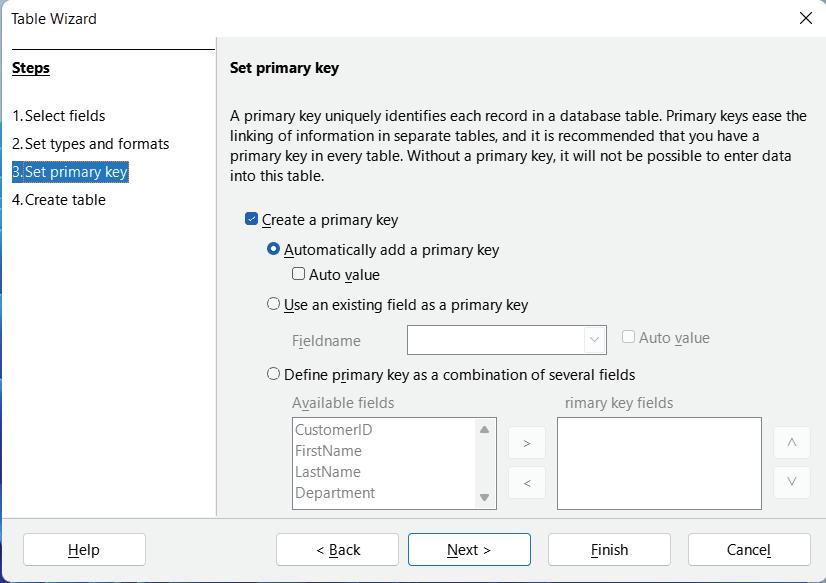
Task: Go back with the Back button
Action: pos(338,549)
